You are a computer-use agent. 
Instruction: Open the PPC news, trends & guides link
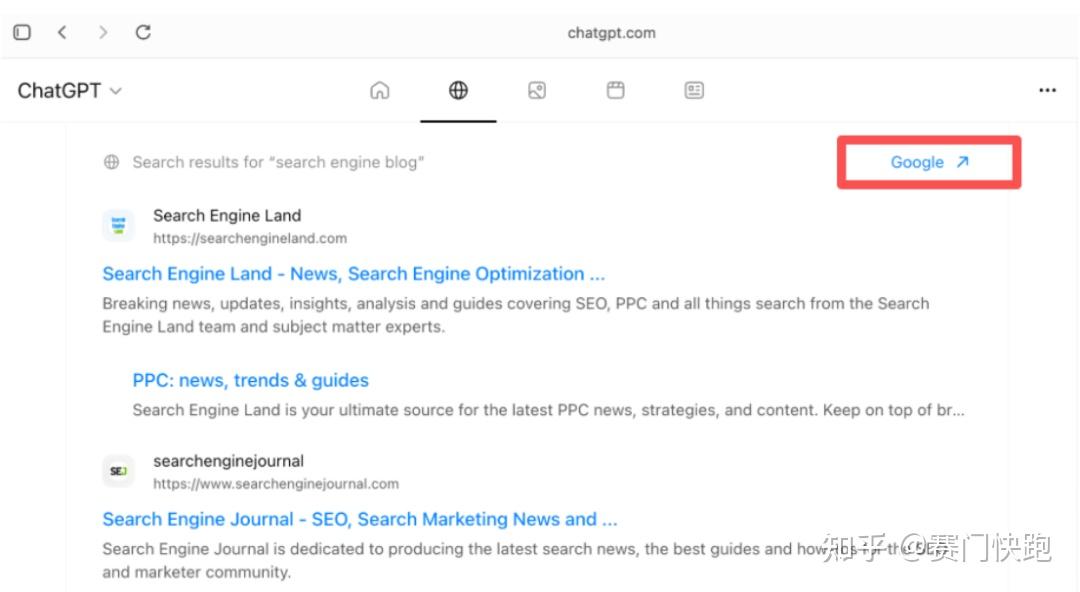[249, 380]
